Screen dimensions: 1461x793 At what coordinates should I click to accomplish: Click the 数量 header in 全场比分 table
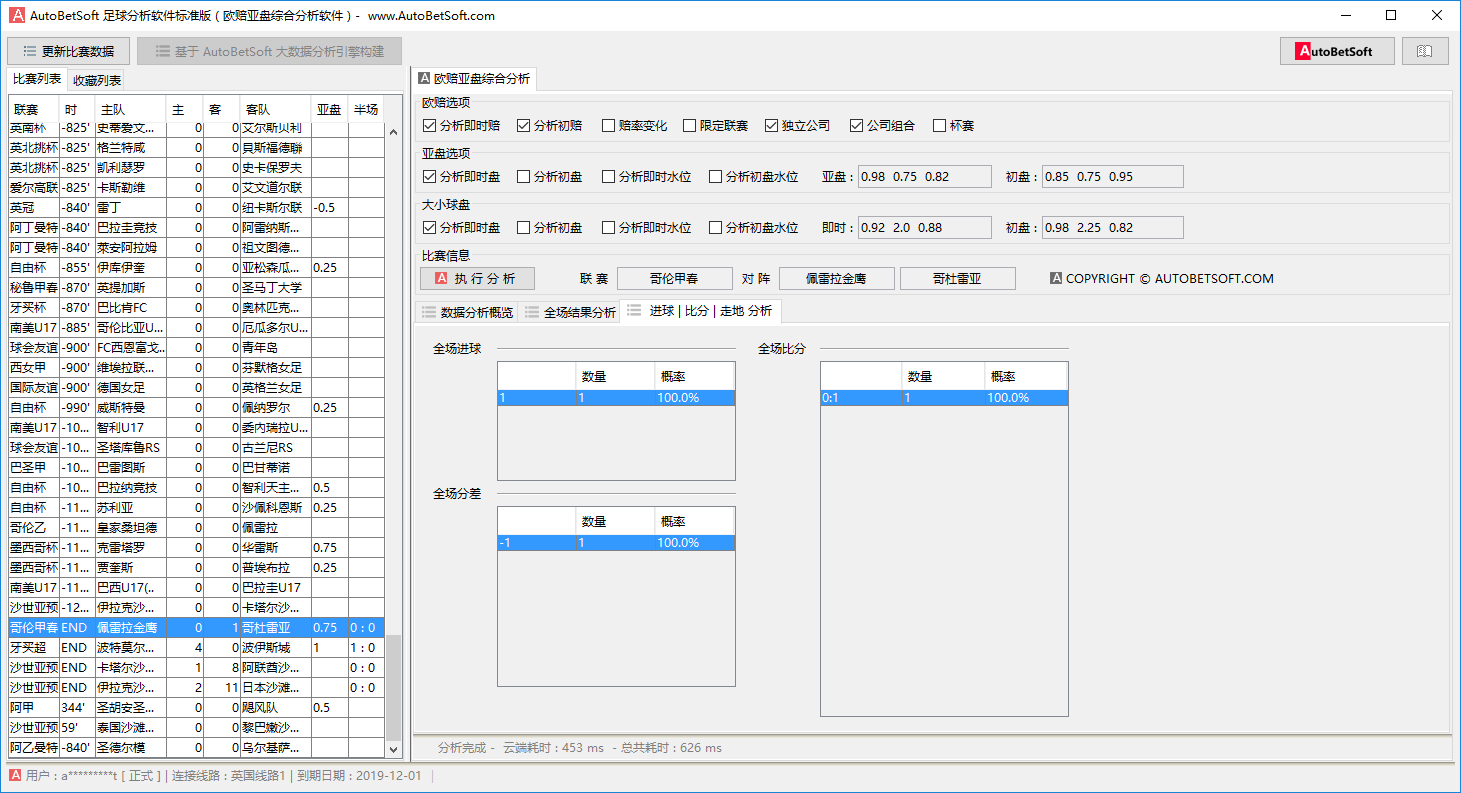coord(944,376)
